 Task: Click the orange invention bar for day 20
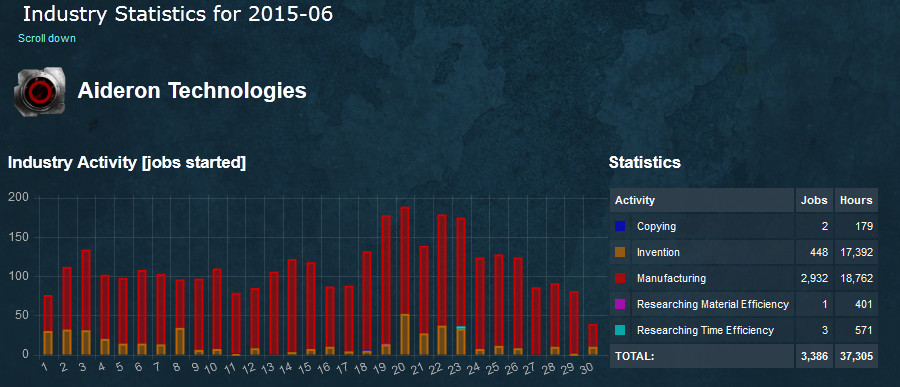tap(405, 335)
